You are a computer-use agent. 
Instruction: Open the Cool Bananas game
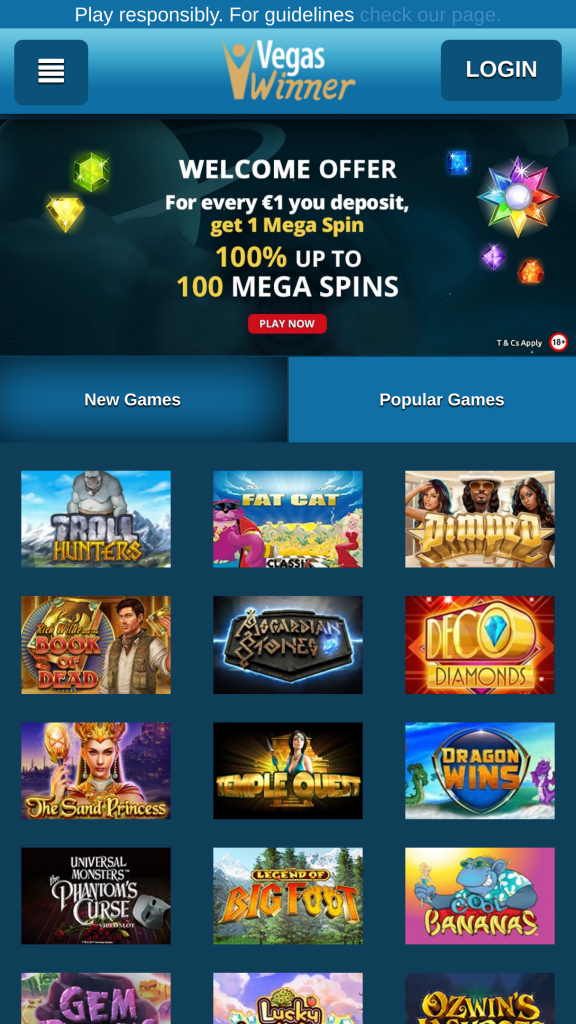point(480,896)
